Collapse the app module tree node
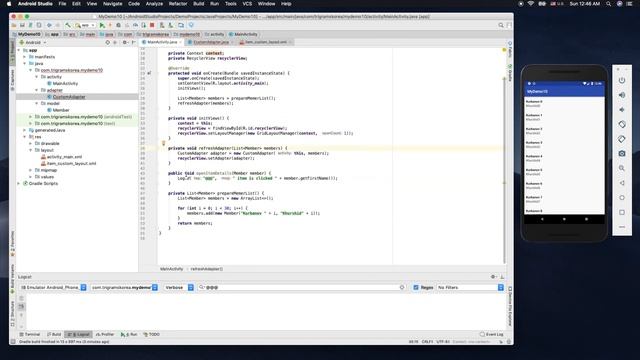Screen dimensions: 640x360 [19, 50]
